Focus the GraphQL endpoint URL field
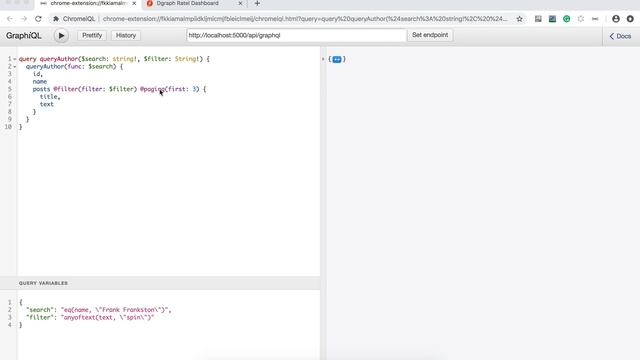This screenshot has width=640, height=360. tap(297, 36)
